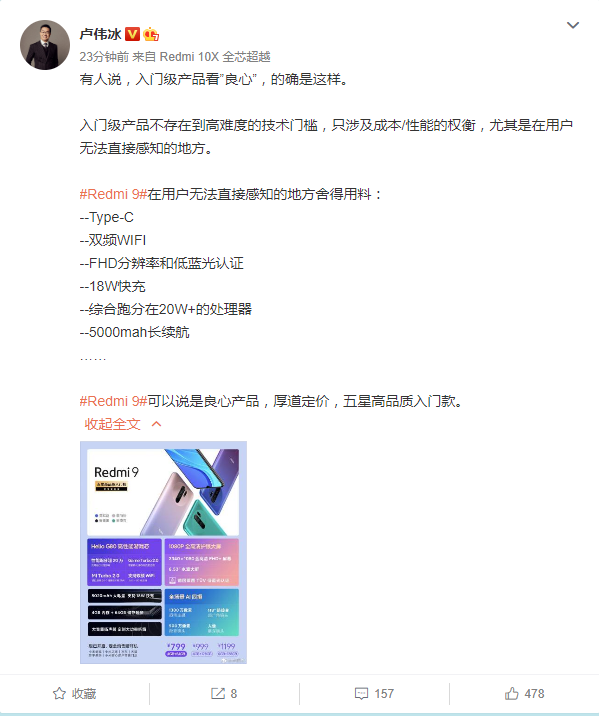Click the star favorite icon
Screen dimensions: 599x716
tap(59, 694)
